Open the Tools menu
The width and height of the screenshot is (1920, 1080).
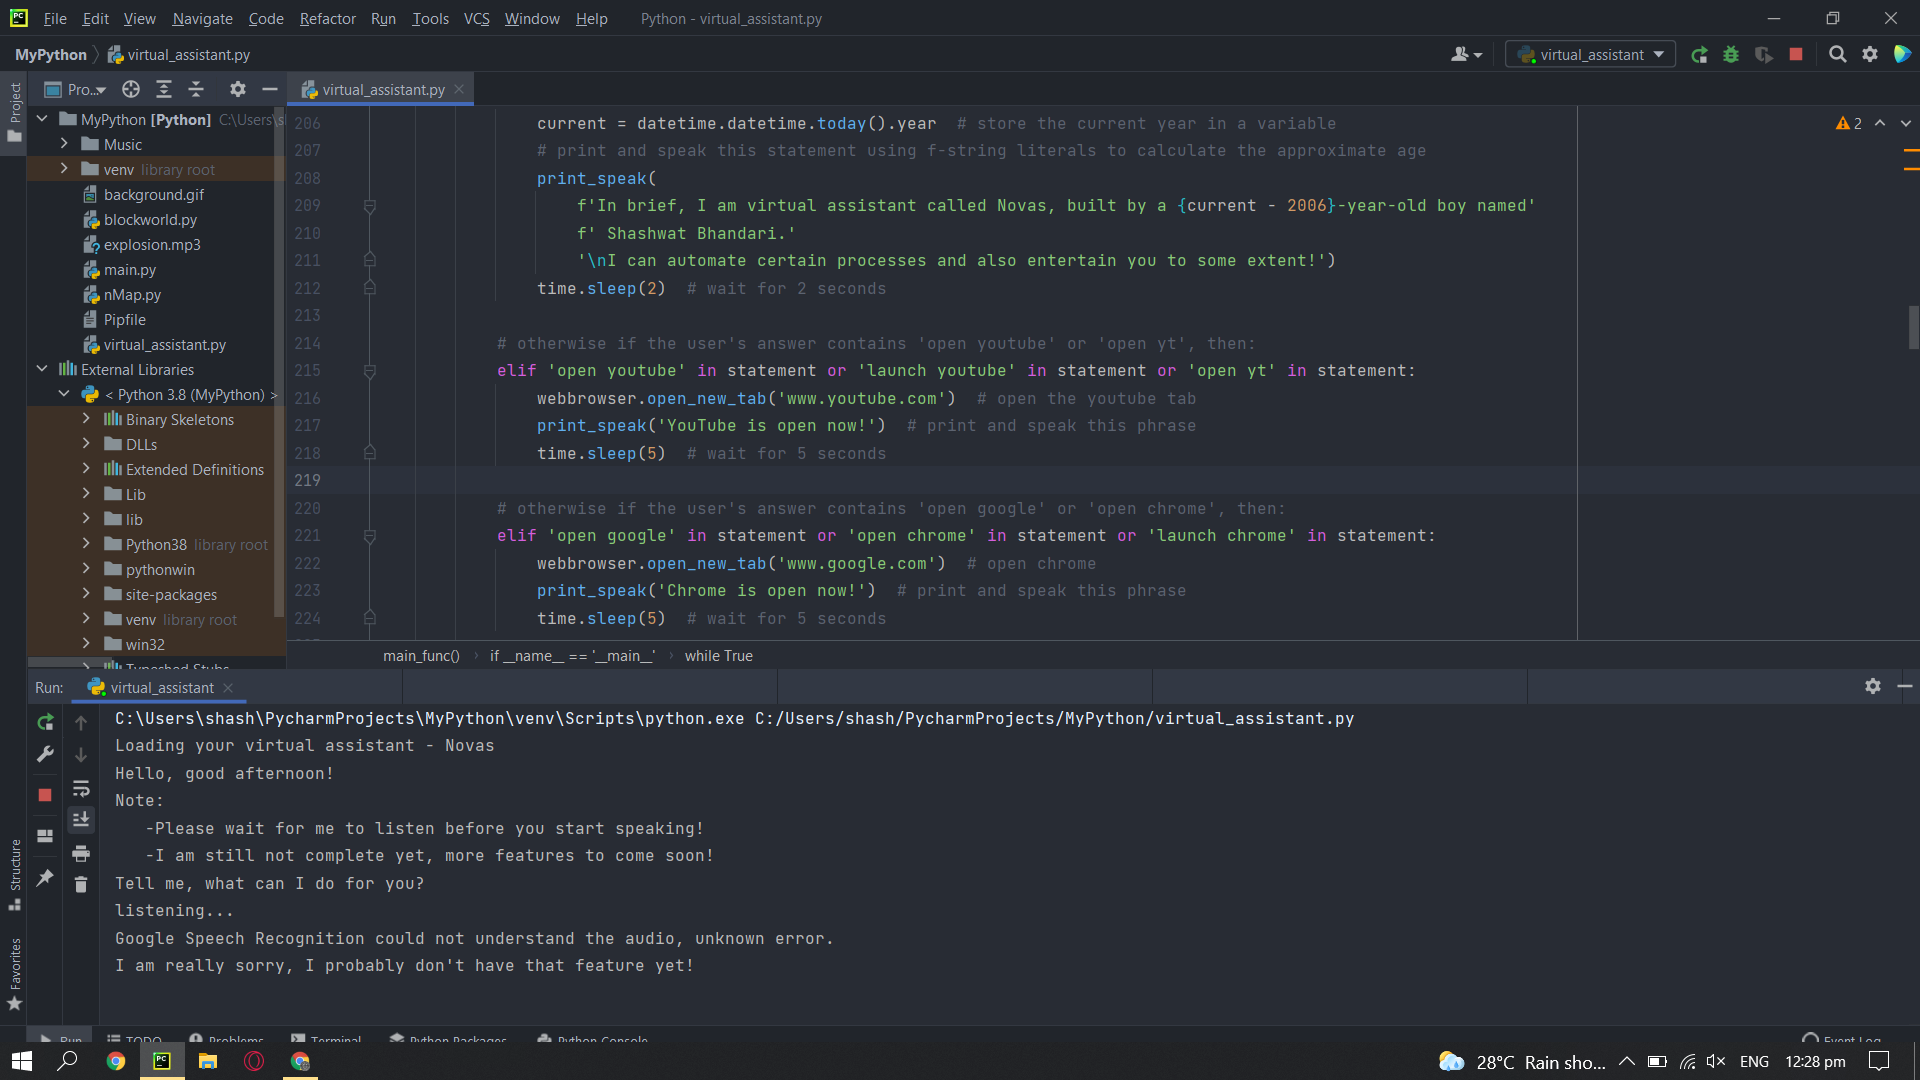click(x=430, y=18)
